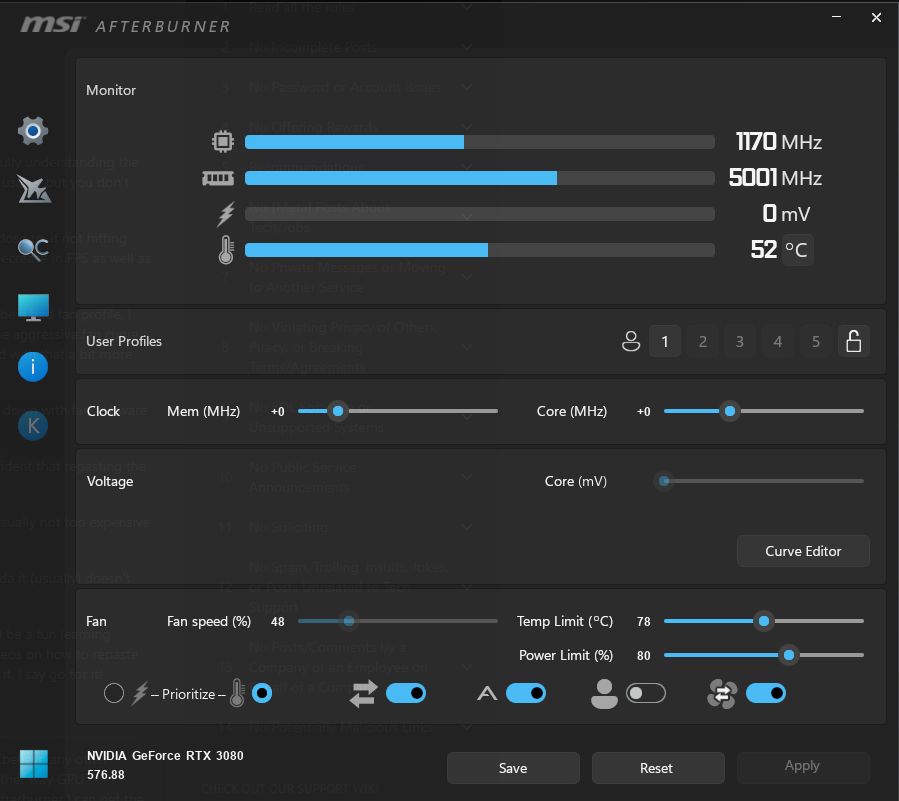The image size is (899, 801).
Task: Select user profile 5
Action: pyautogui.click(x=816, y=341)
